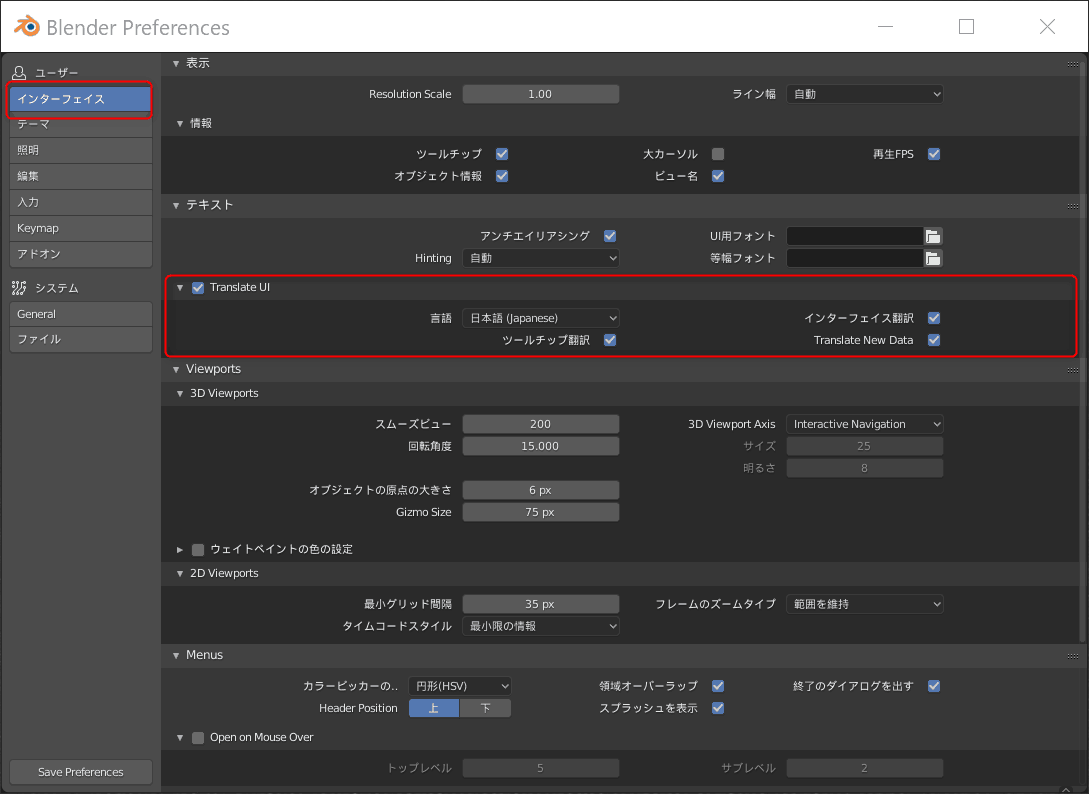Click grip handle of テキスト panel
Viewport: 1089px width, 794px height.
click(x=1073, y=206)
